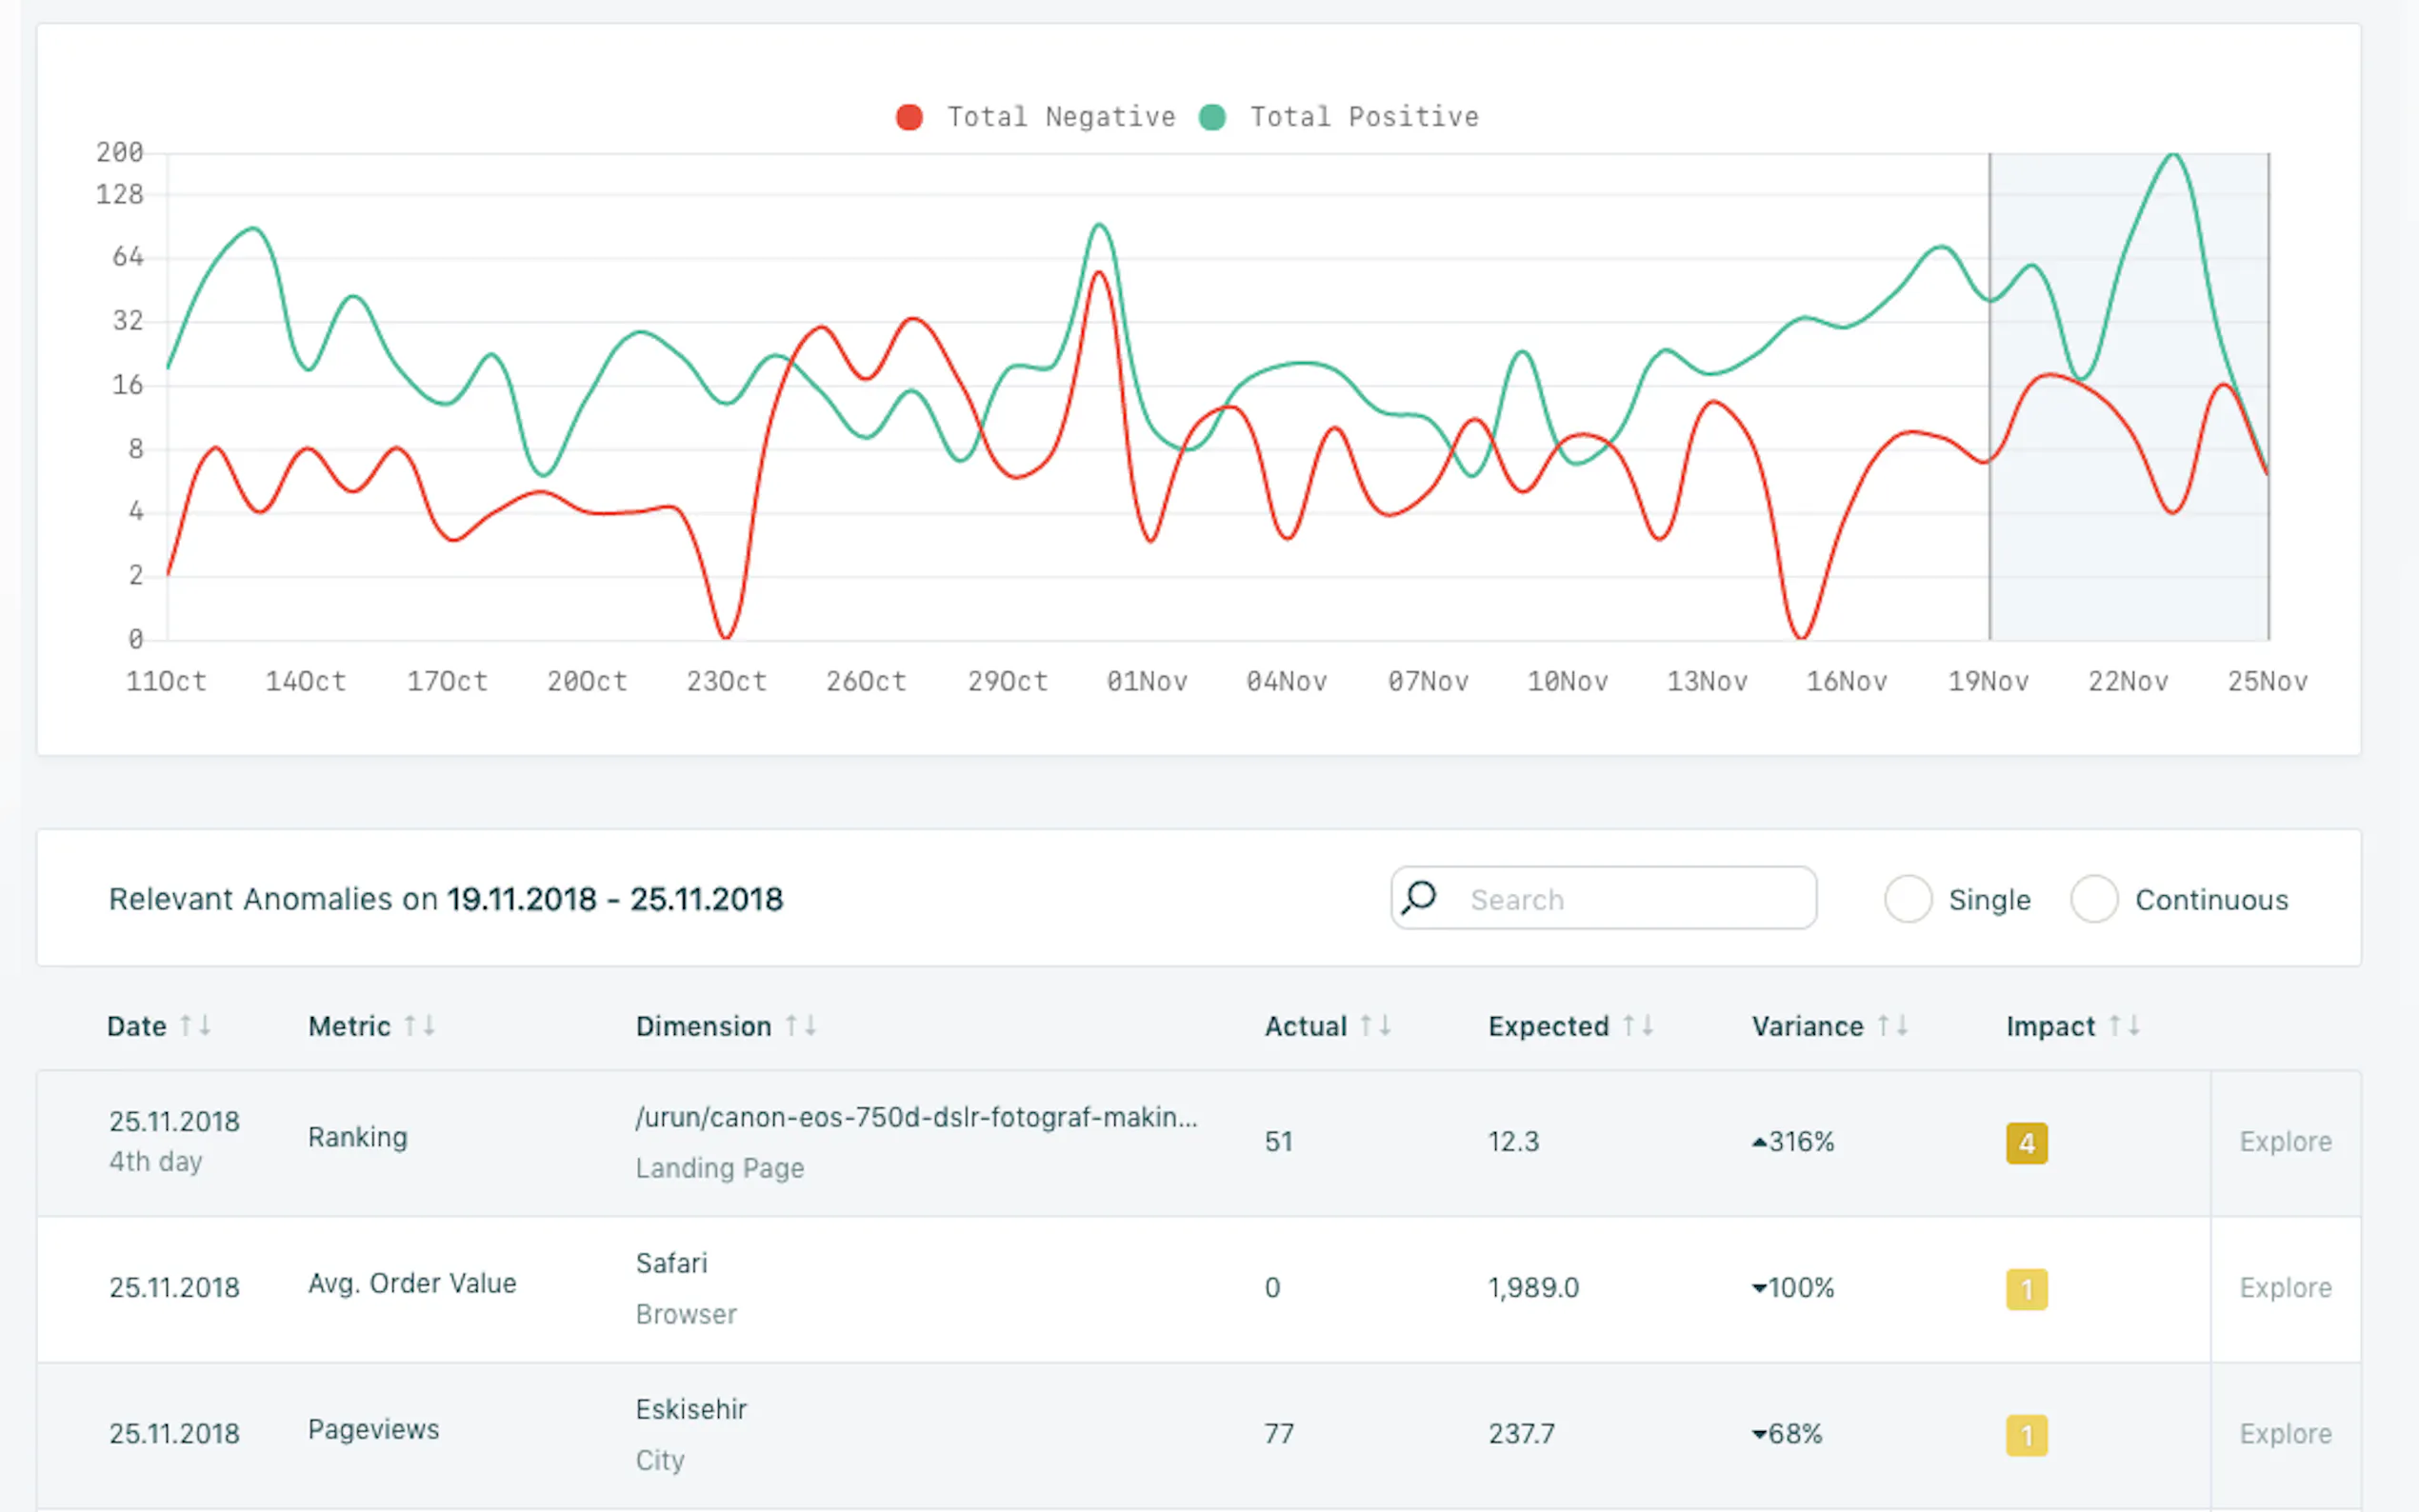Screen dimensions: 2419x1512
Task: Sort by Variance arrows icon
Action: (x=1893, y=1025)
